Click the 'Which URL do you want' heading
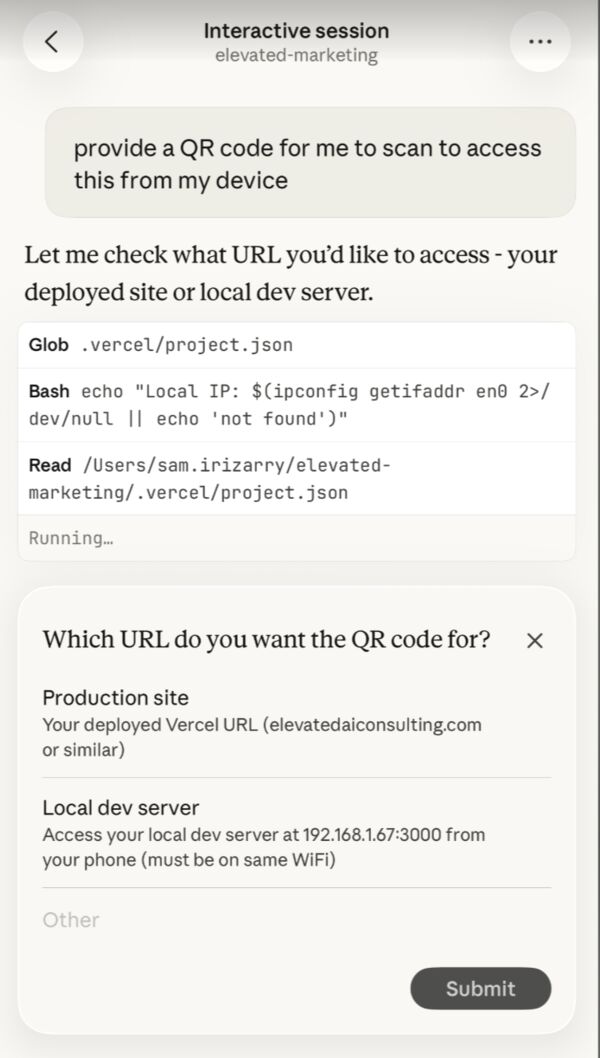 [x=266, y=640]
